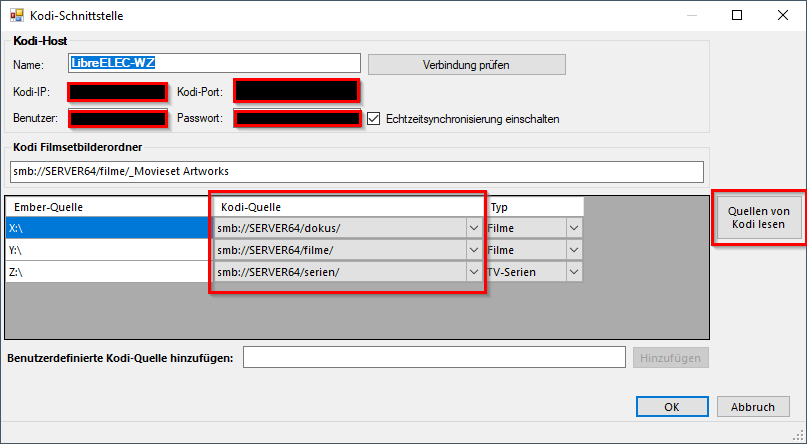Click the Kodi-Quelle column header

point(347,207)
